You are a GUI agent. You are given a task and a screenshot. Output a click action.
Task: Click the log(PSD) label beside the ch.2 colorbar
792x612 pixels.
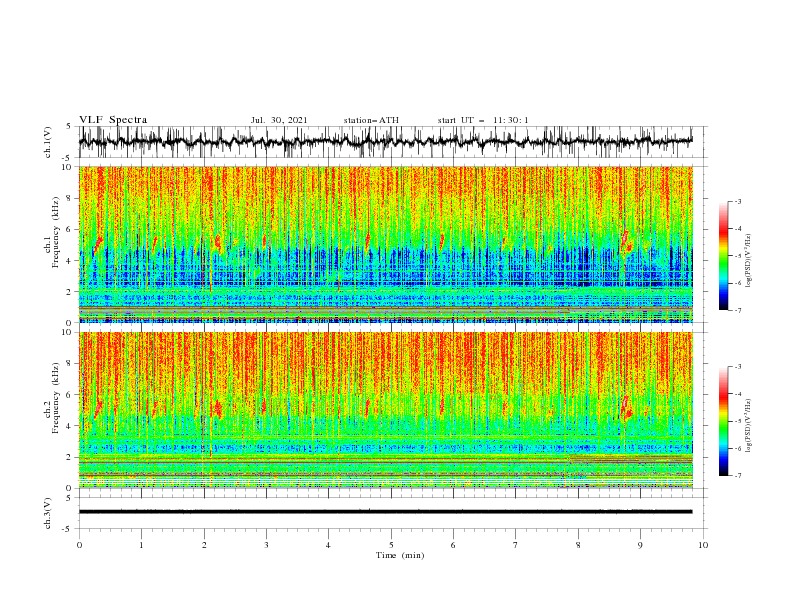[749, 425]
